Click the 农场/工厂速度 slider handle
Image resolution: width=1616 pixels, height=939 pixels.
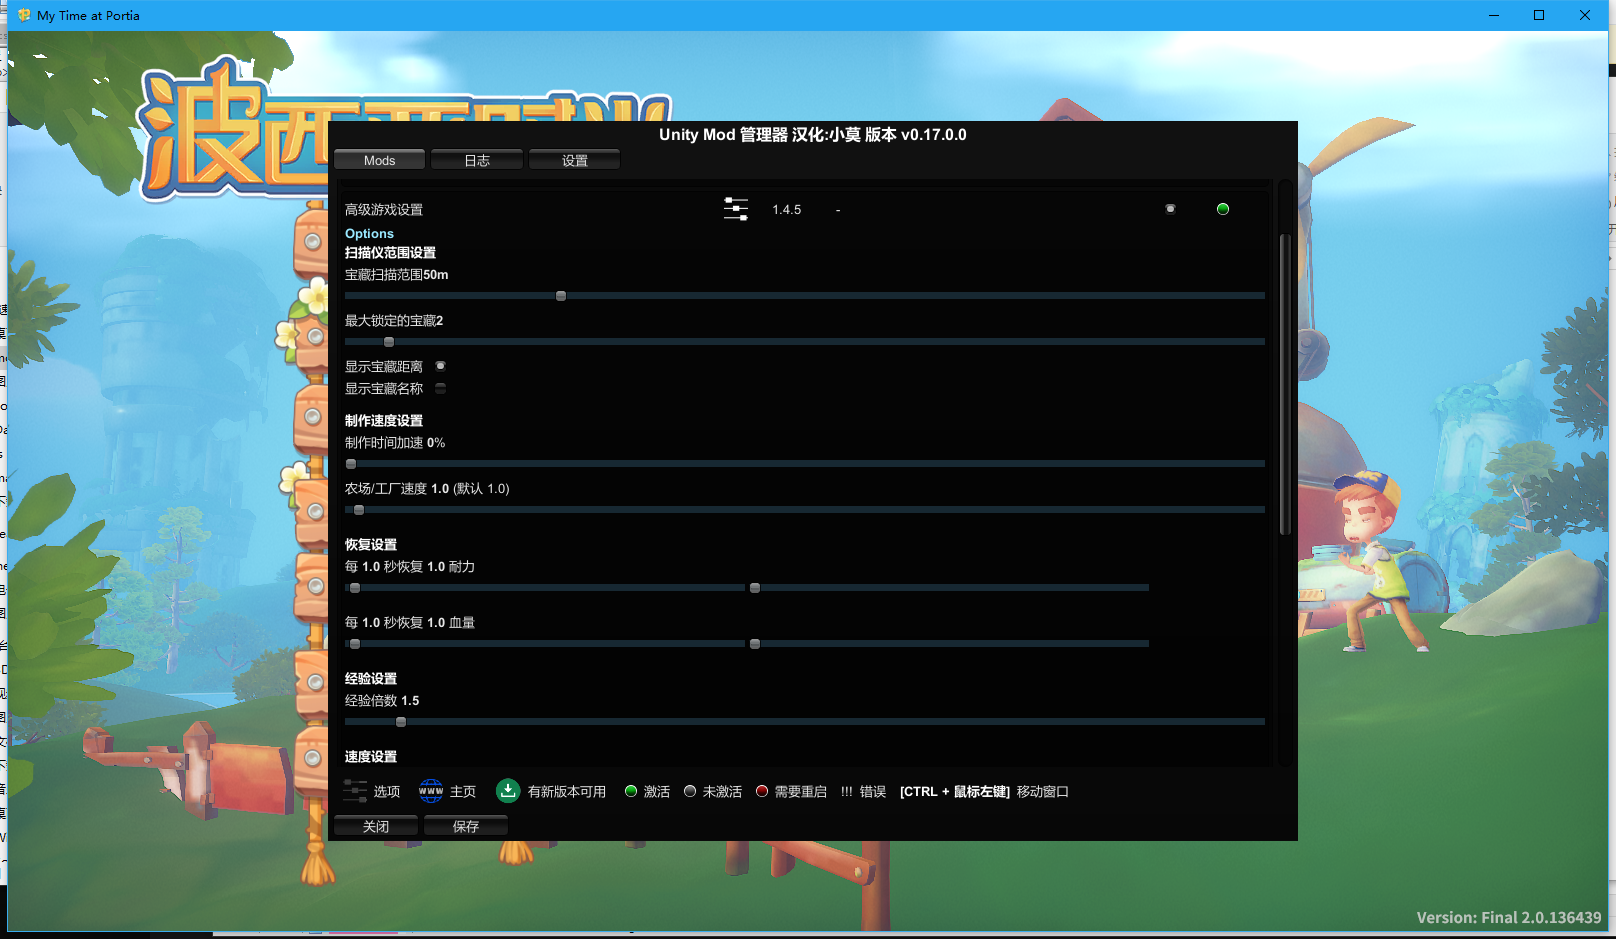(359, 510)
